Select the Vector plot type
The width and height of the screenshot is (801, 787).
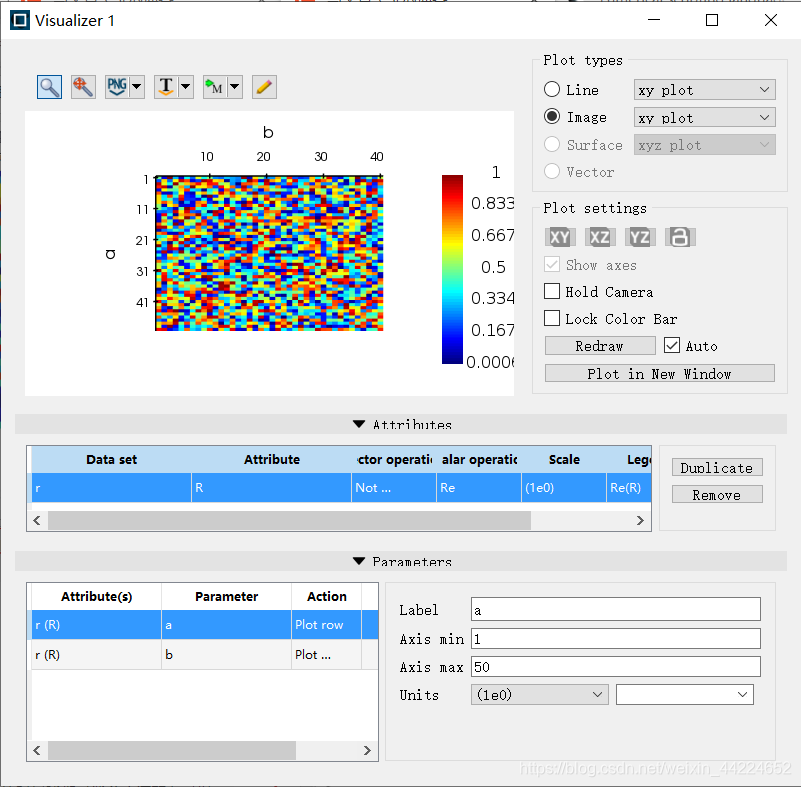pyautogui.click(x=552, y=171)
